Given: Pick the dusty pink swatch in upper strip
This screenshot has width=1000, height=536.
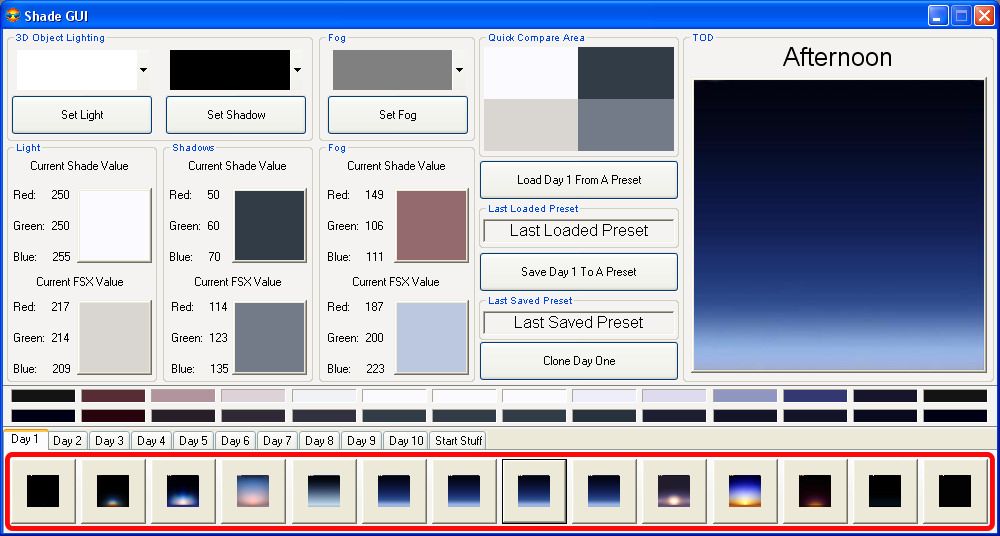Looking at the screenshot, I should 183,396.
